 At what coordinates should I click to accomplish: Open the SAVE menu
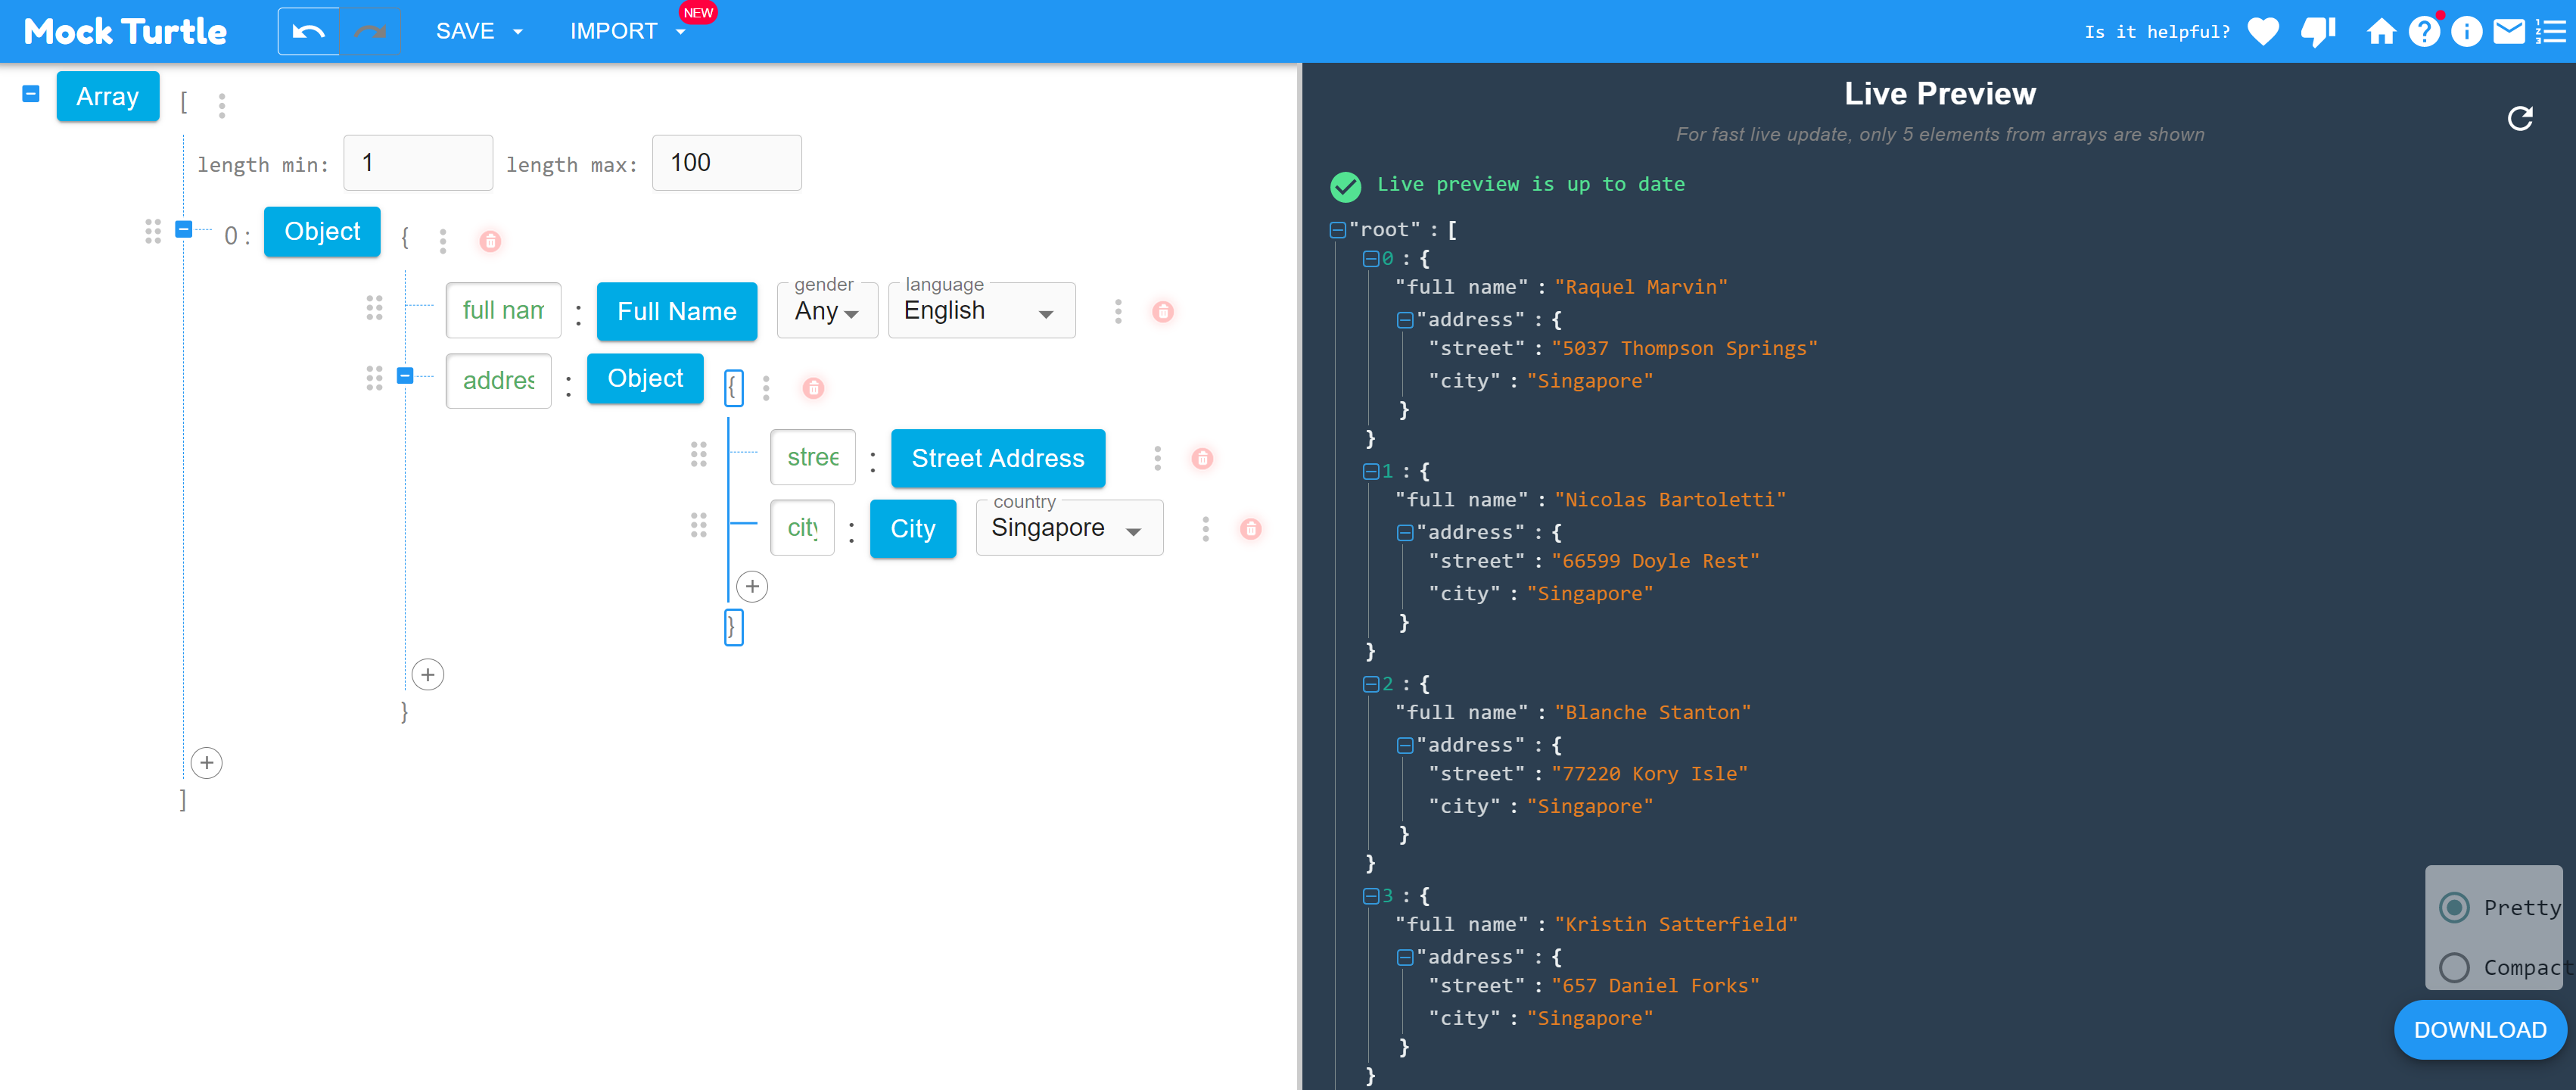click(x=479, y=32)
